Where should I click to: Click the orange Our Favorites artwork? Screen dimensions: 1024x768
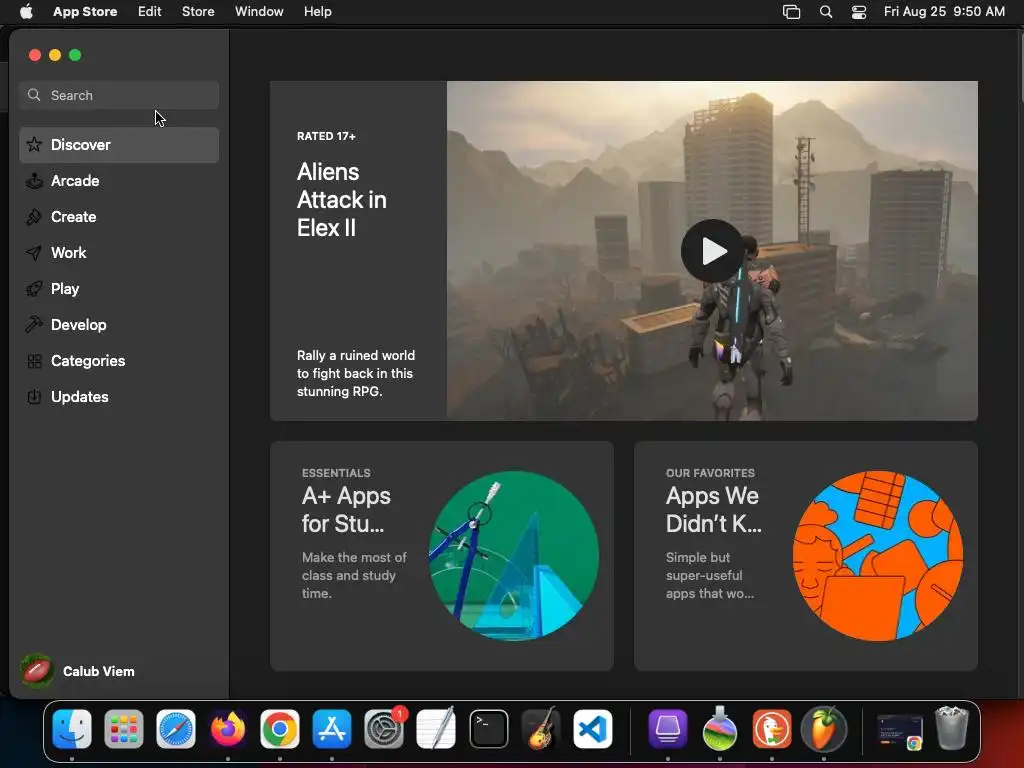coord(878,556)
